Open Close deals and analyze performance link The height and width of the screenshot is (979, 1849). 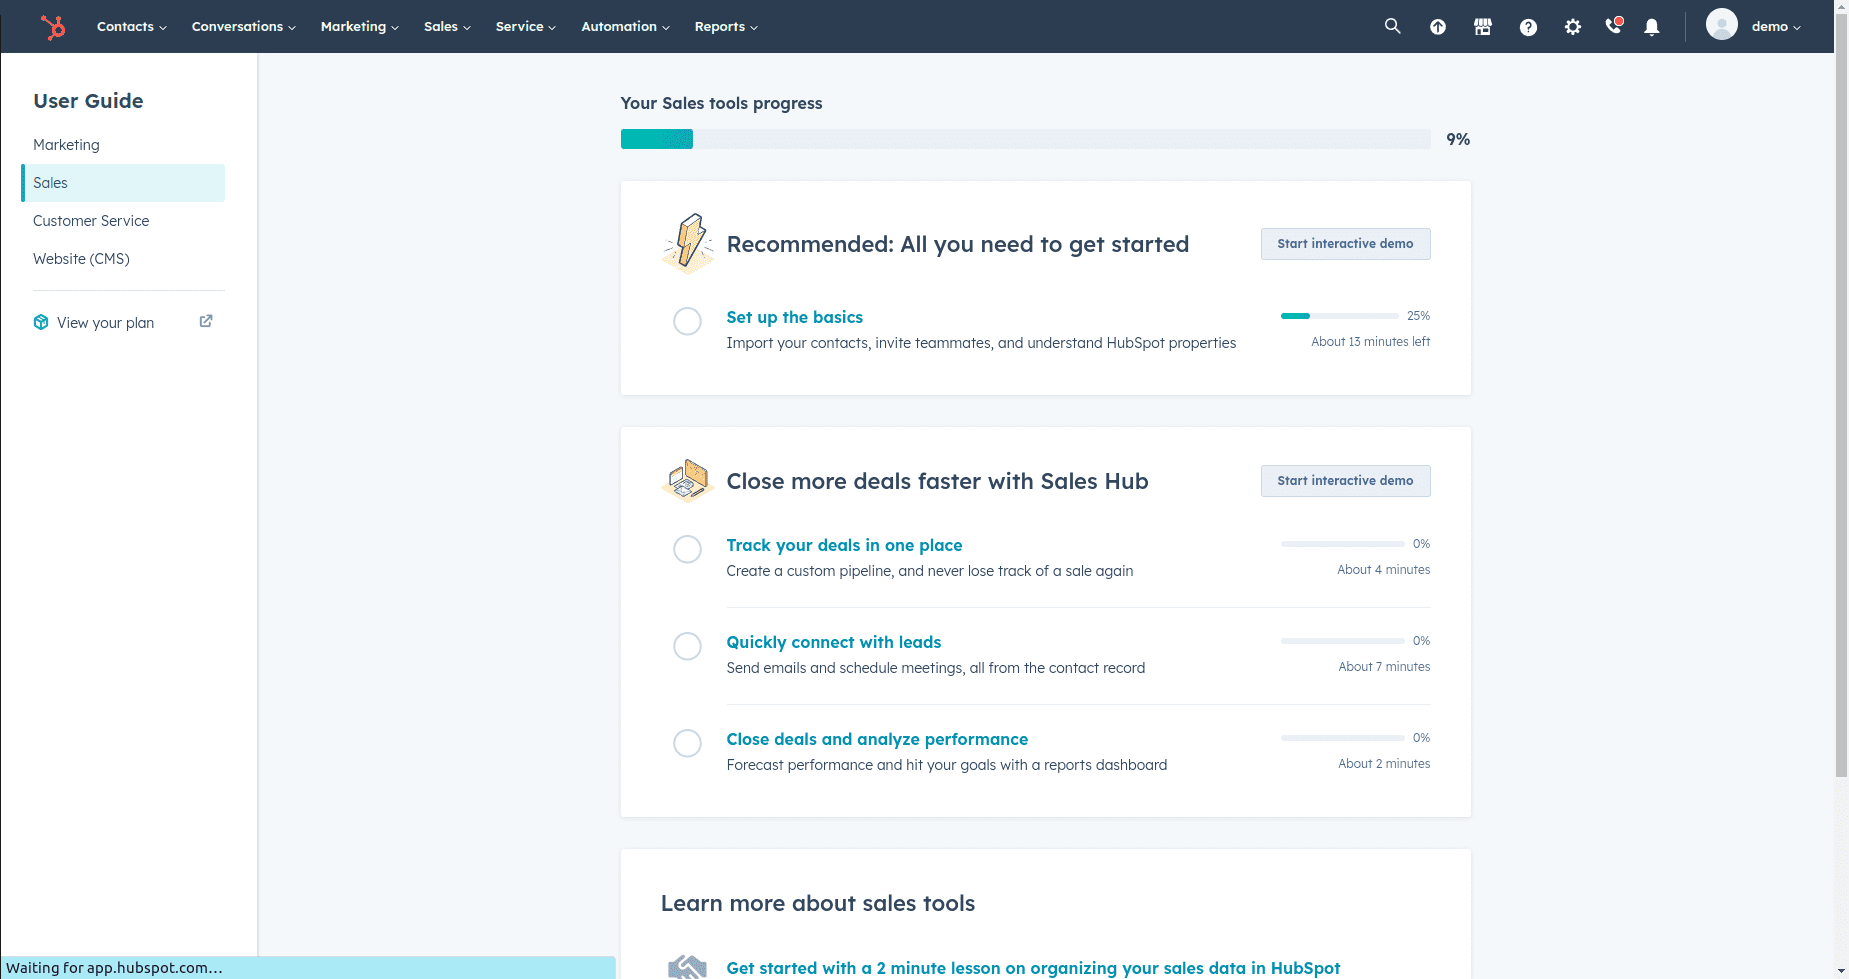(x=877, y=739)
